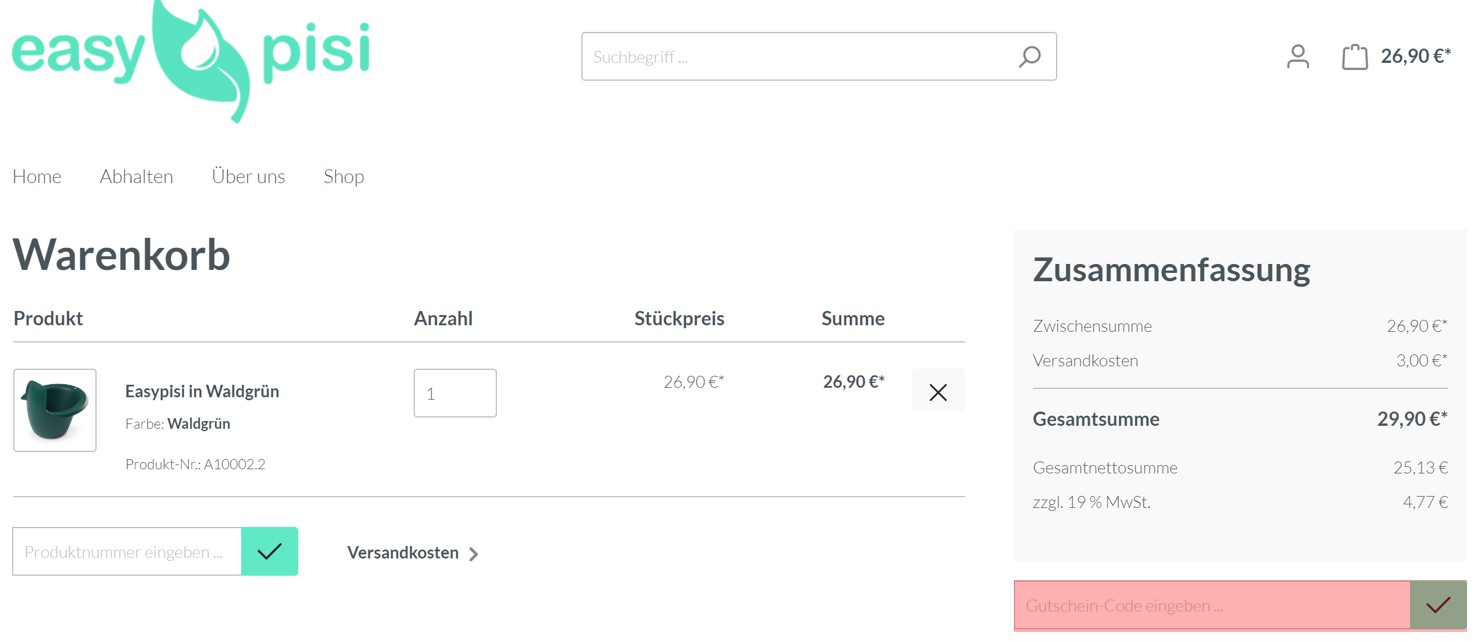Click the Versandkosten link
Screen dimensions: 1480x642
[403, 552]
